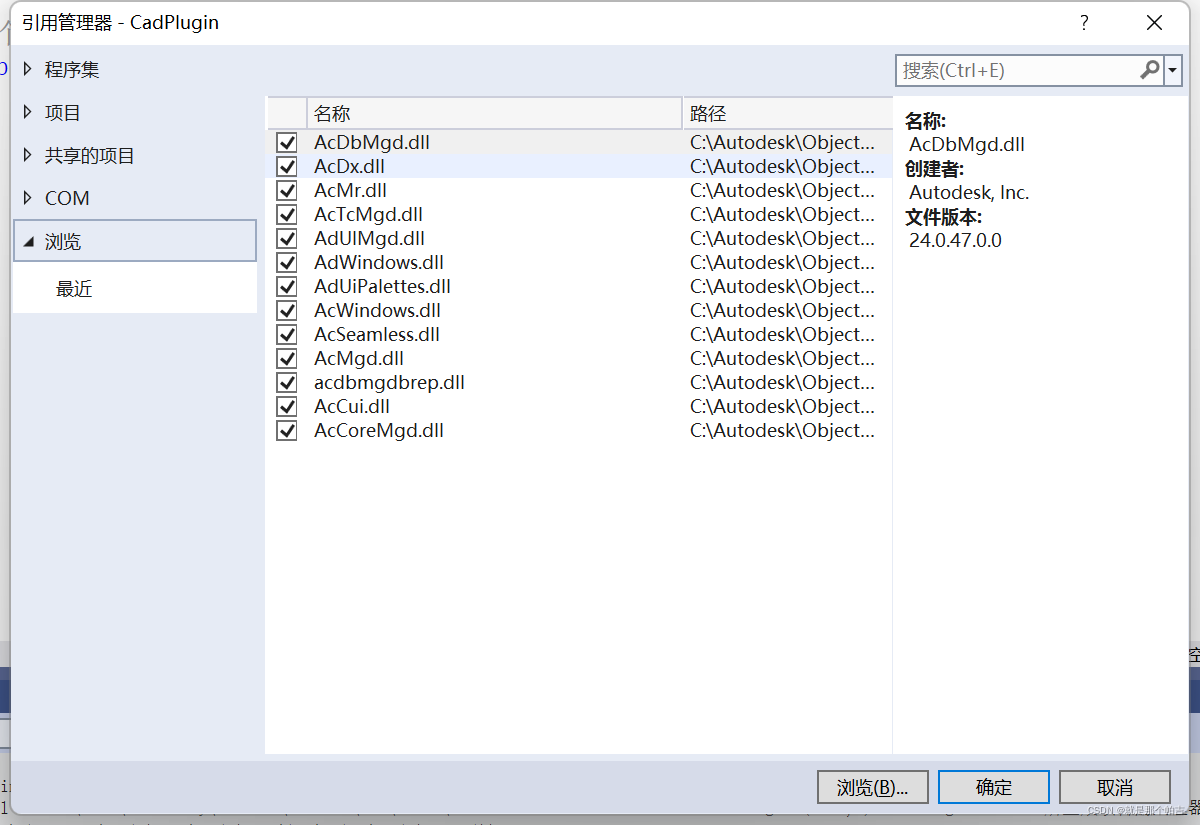Click the help question mark icon
1200x825 pixels.
[x=1084, y=22]
